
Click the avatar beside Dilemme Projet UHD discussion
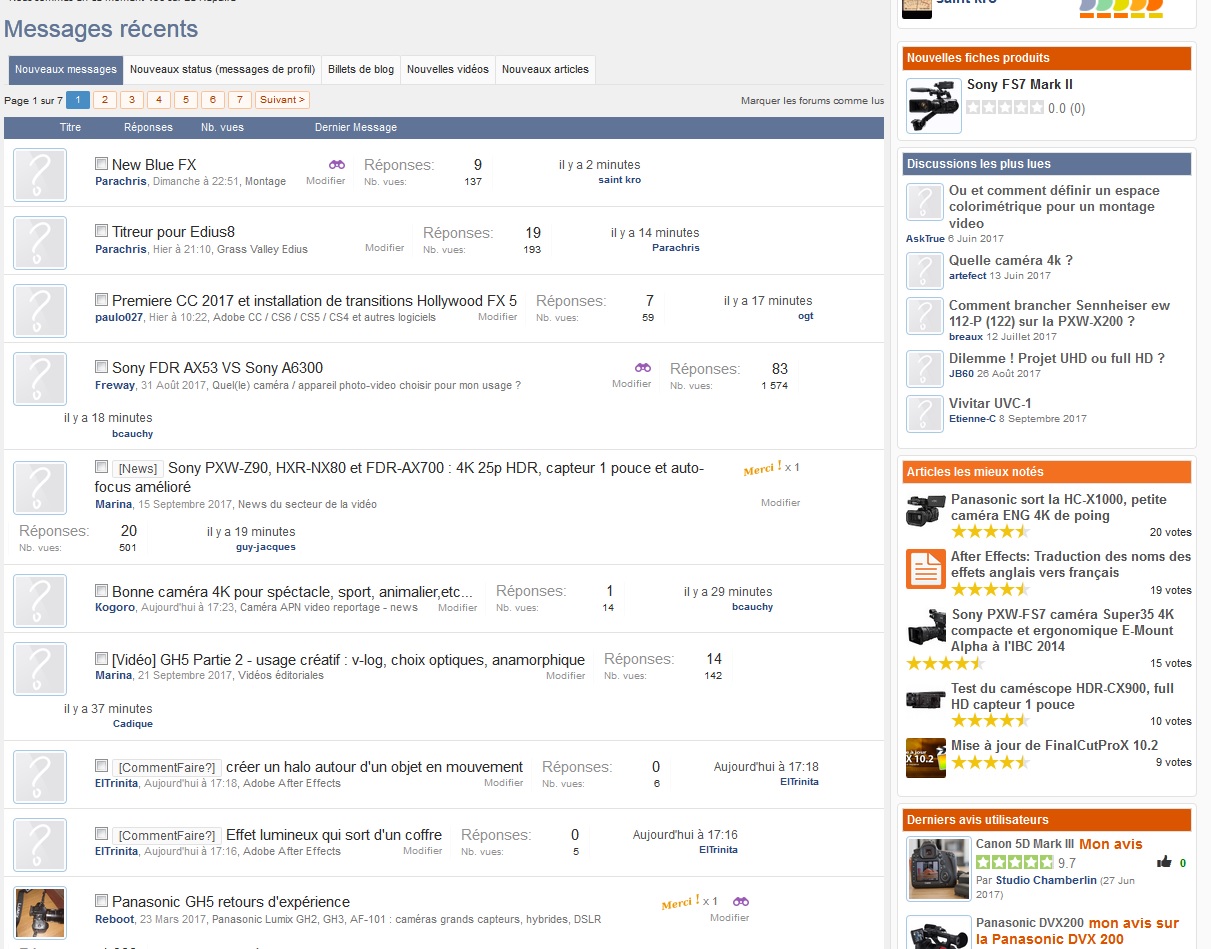(x=924, y=369)
